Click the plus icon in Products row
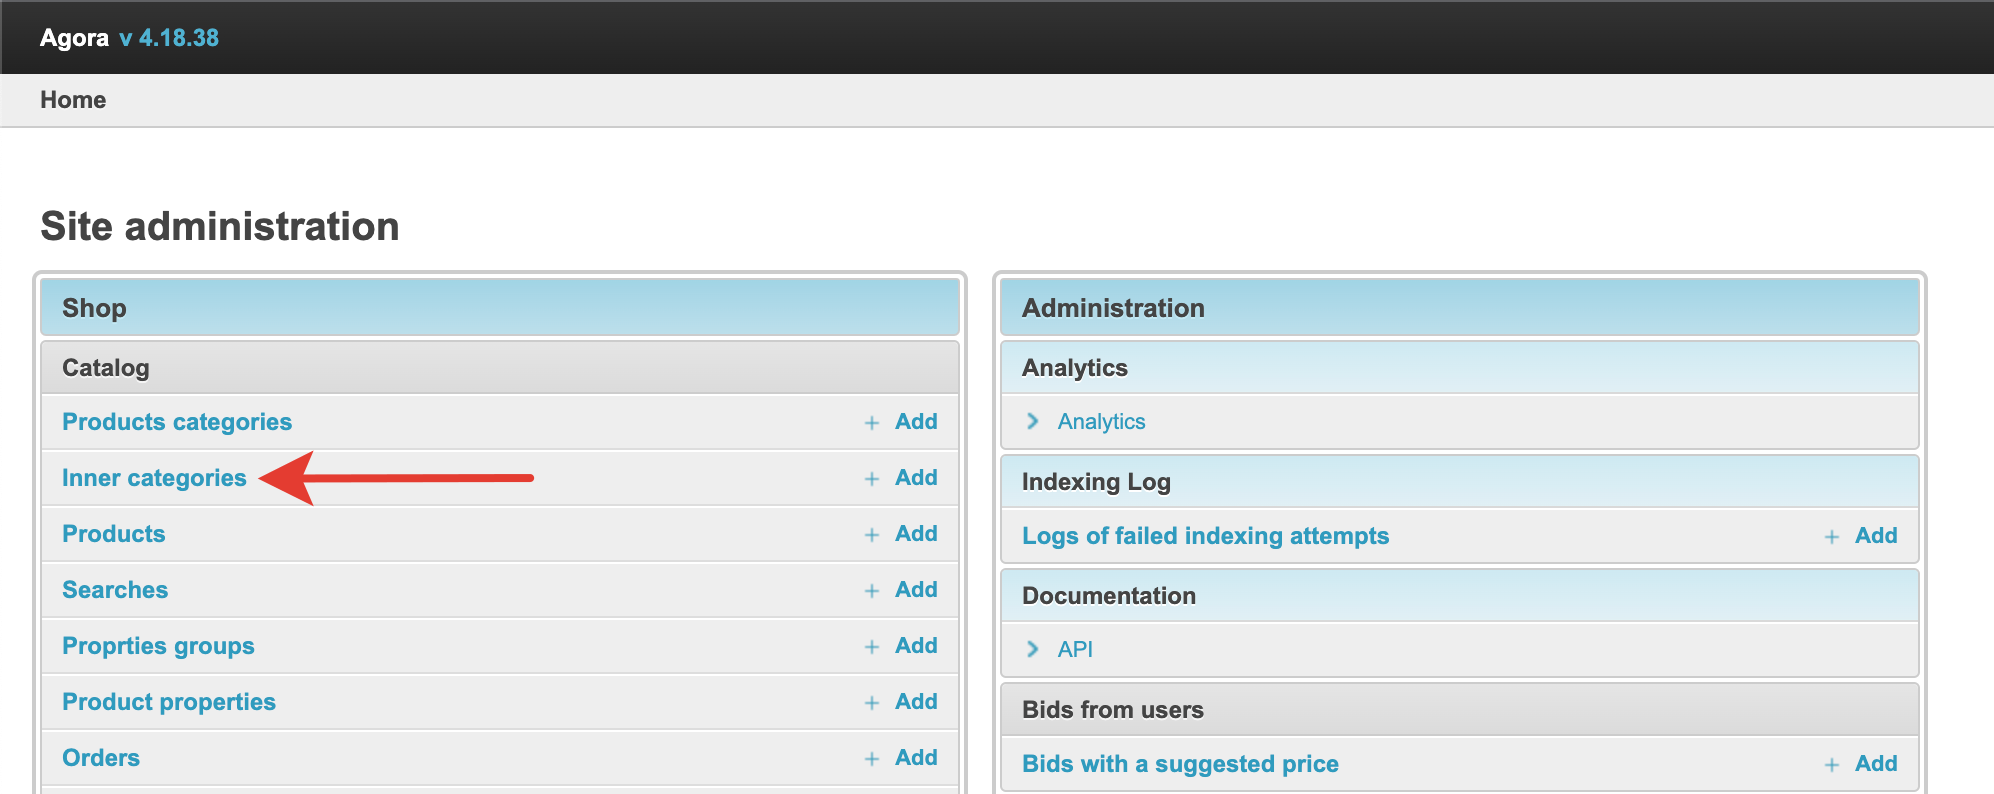The image size is (1994, 794). point(872,535)
